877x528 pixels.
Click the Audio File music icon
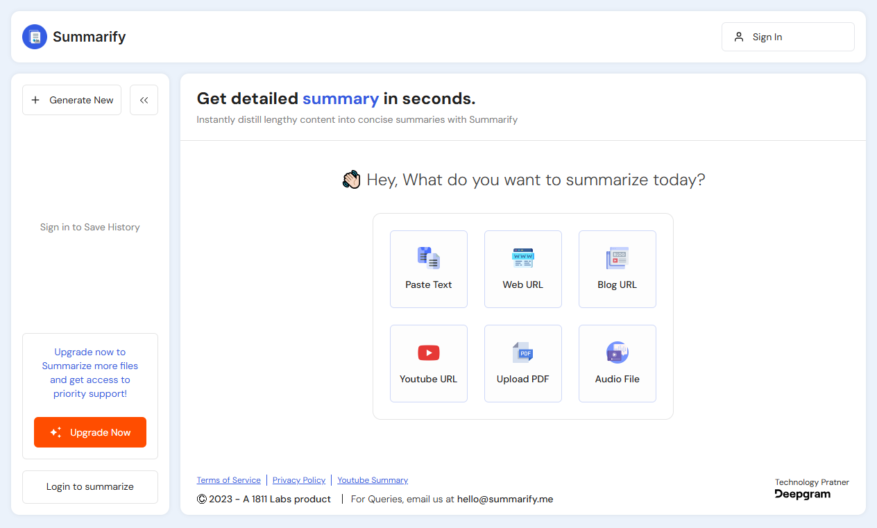(x=617, y=353)
